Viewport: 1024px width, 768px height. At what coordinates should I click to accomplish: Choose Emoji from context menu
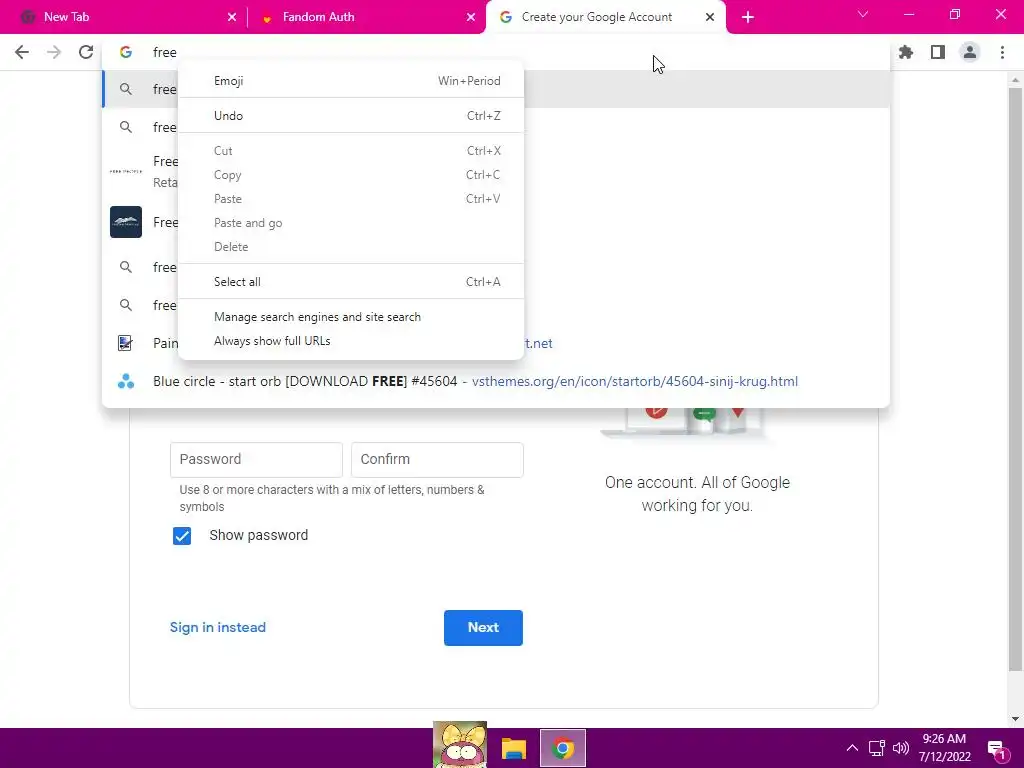point(351,81)
